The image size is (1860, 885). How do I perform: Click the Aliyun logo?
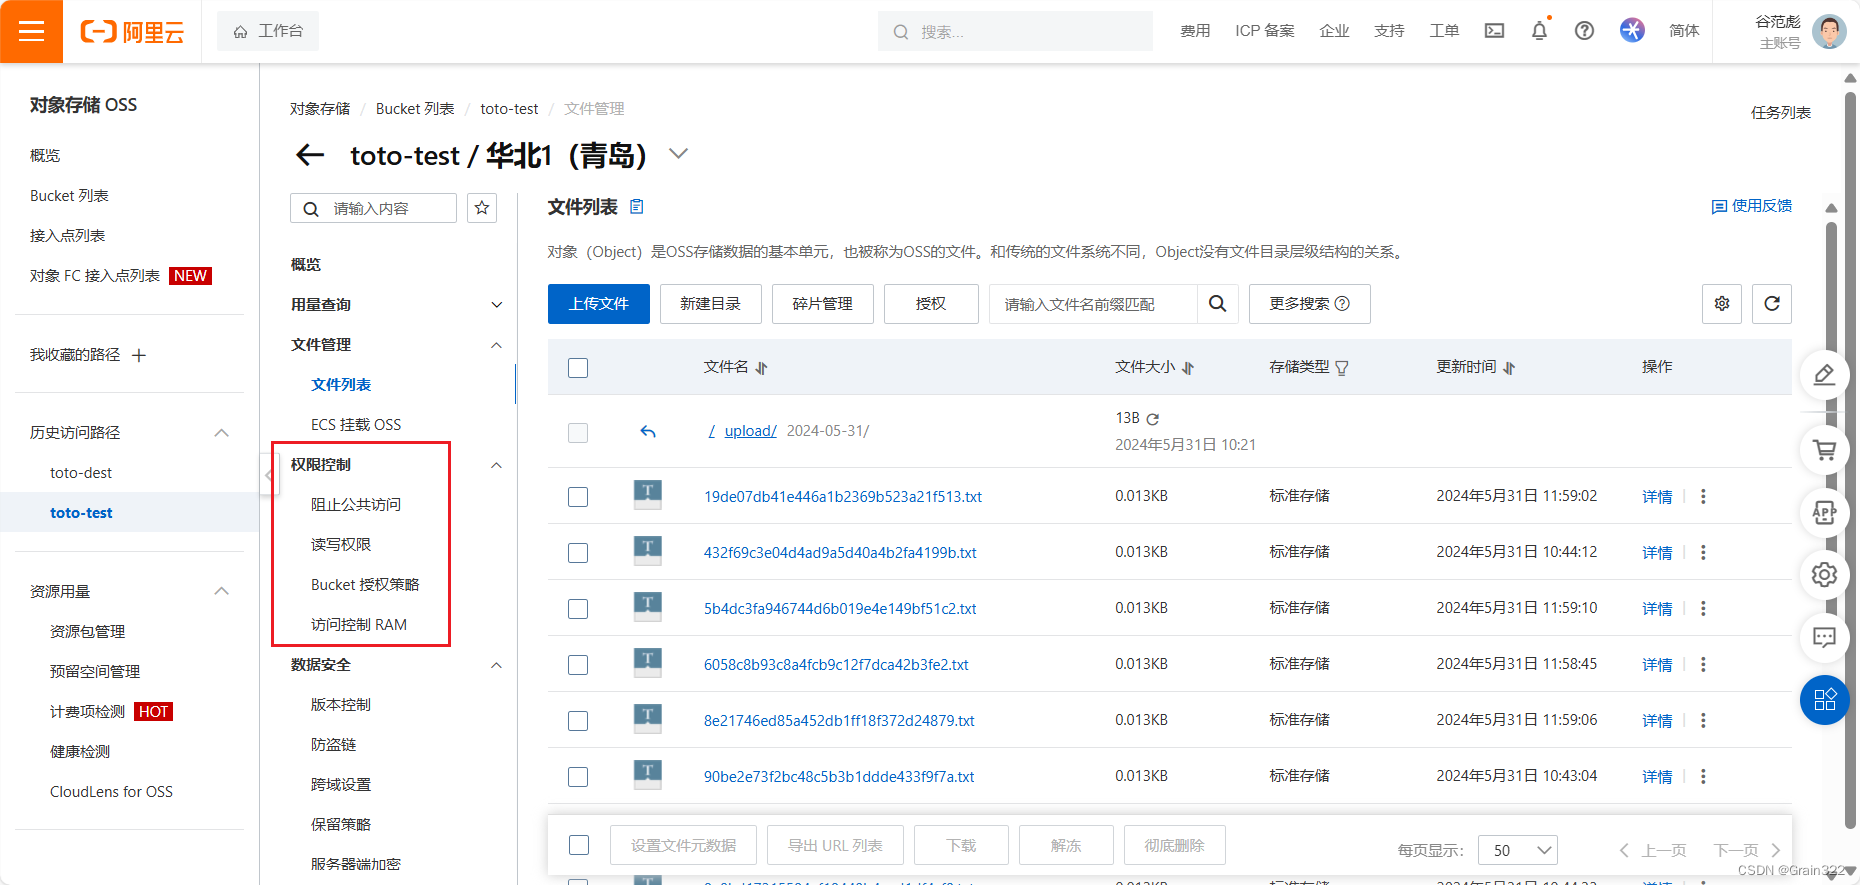[x=132, y=32]
